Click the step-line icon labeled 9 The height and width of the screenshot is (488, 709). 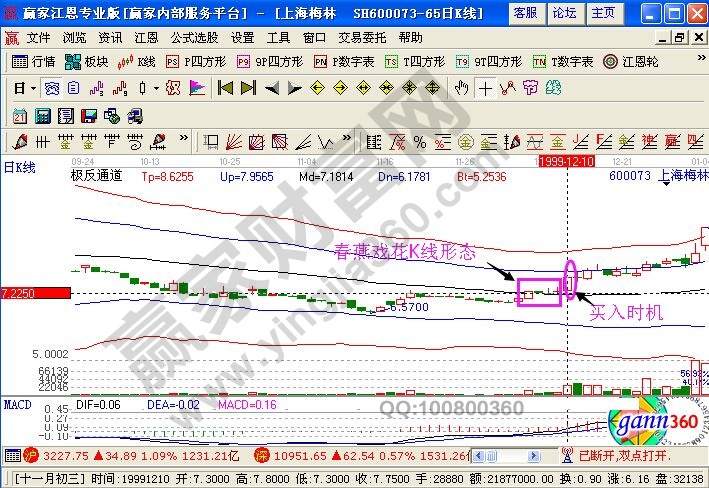[x=119, y=88]
